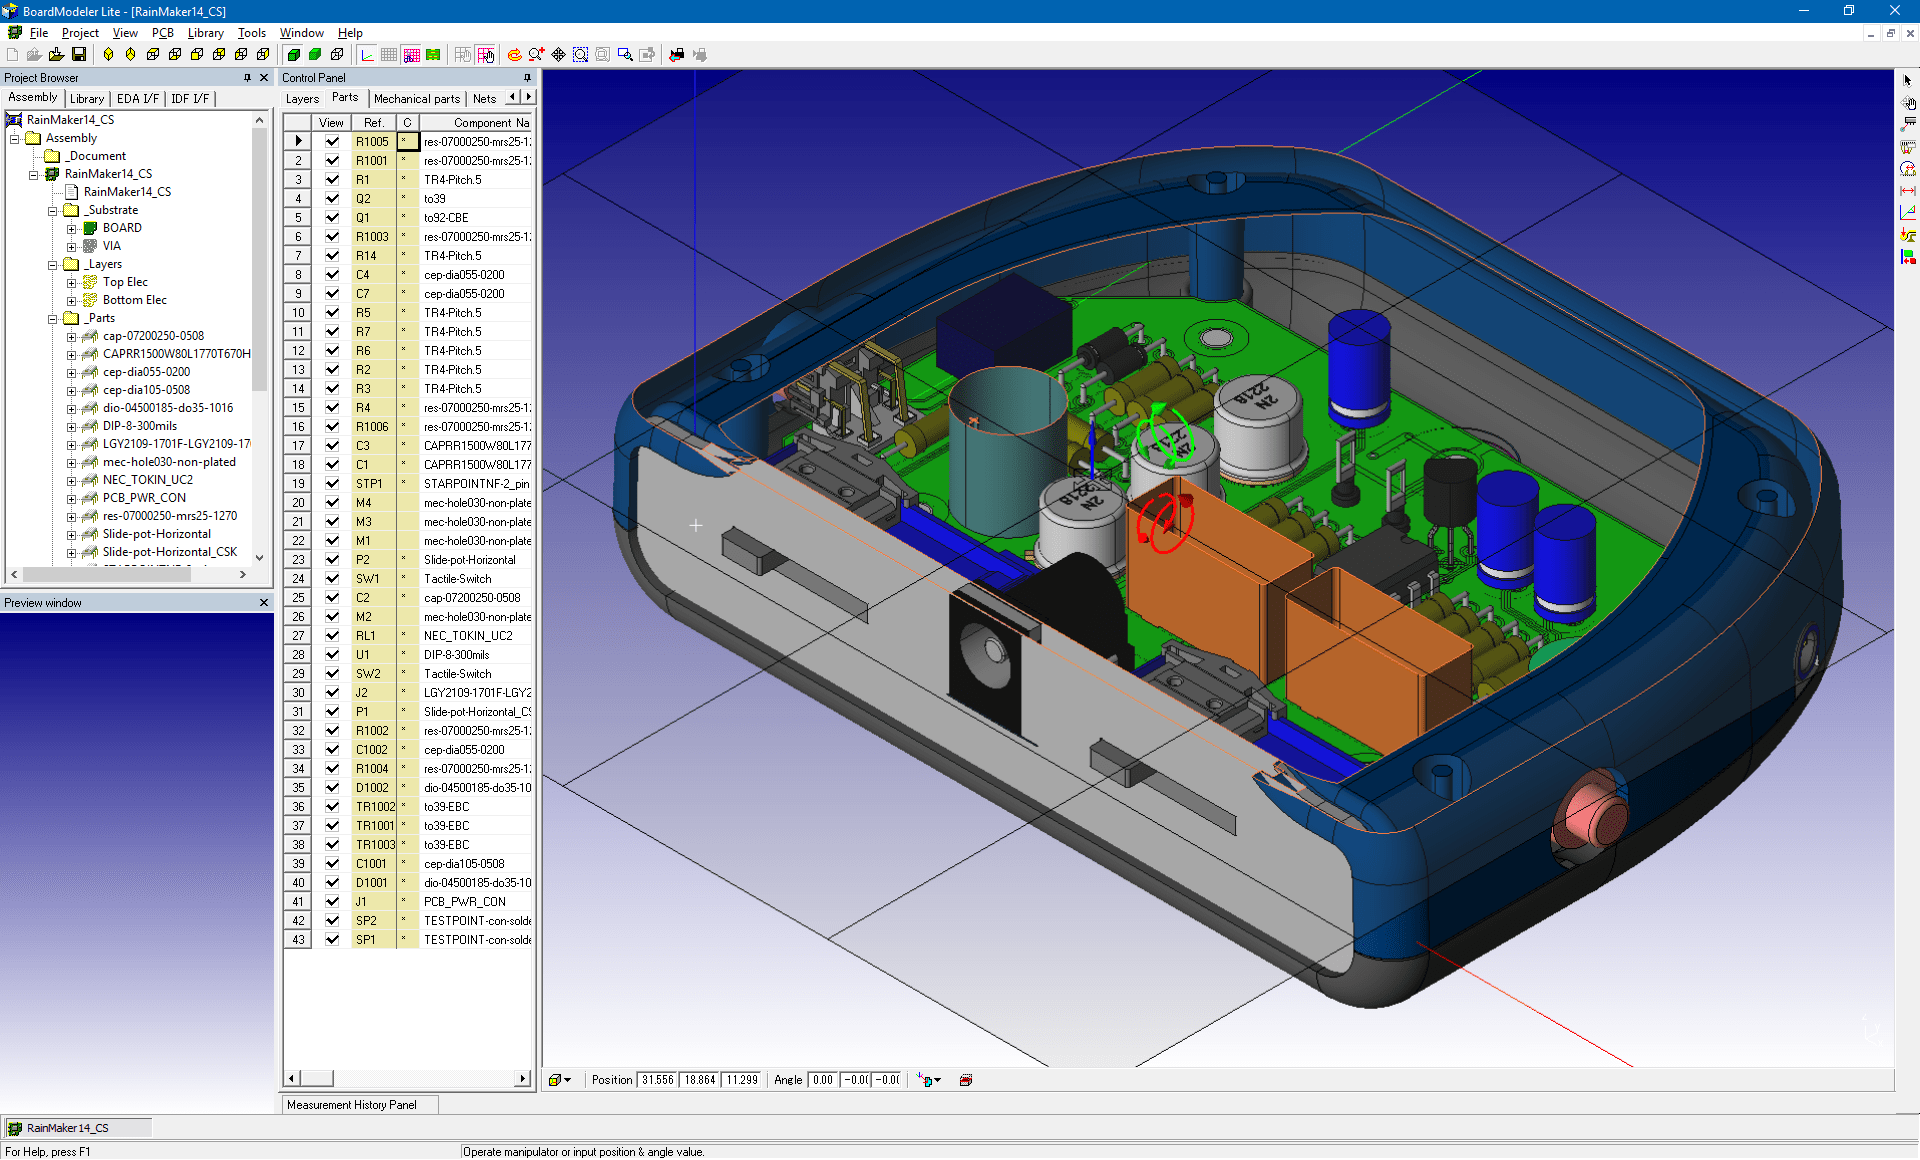Viewport: 1920px width, 1160px height.
Task: Click the Project Browser horizontal scrollbar
Action: (128, 574)
